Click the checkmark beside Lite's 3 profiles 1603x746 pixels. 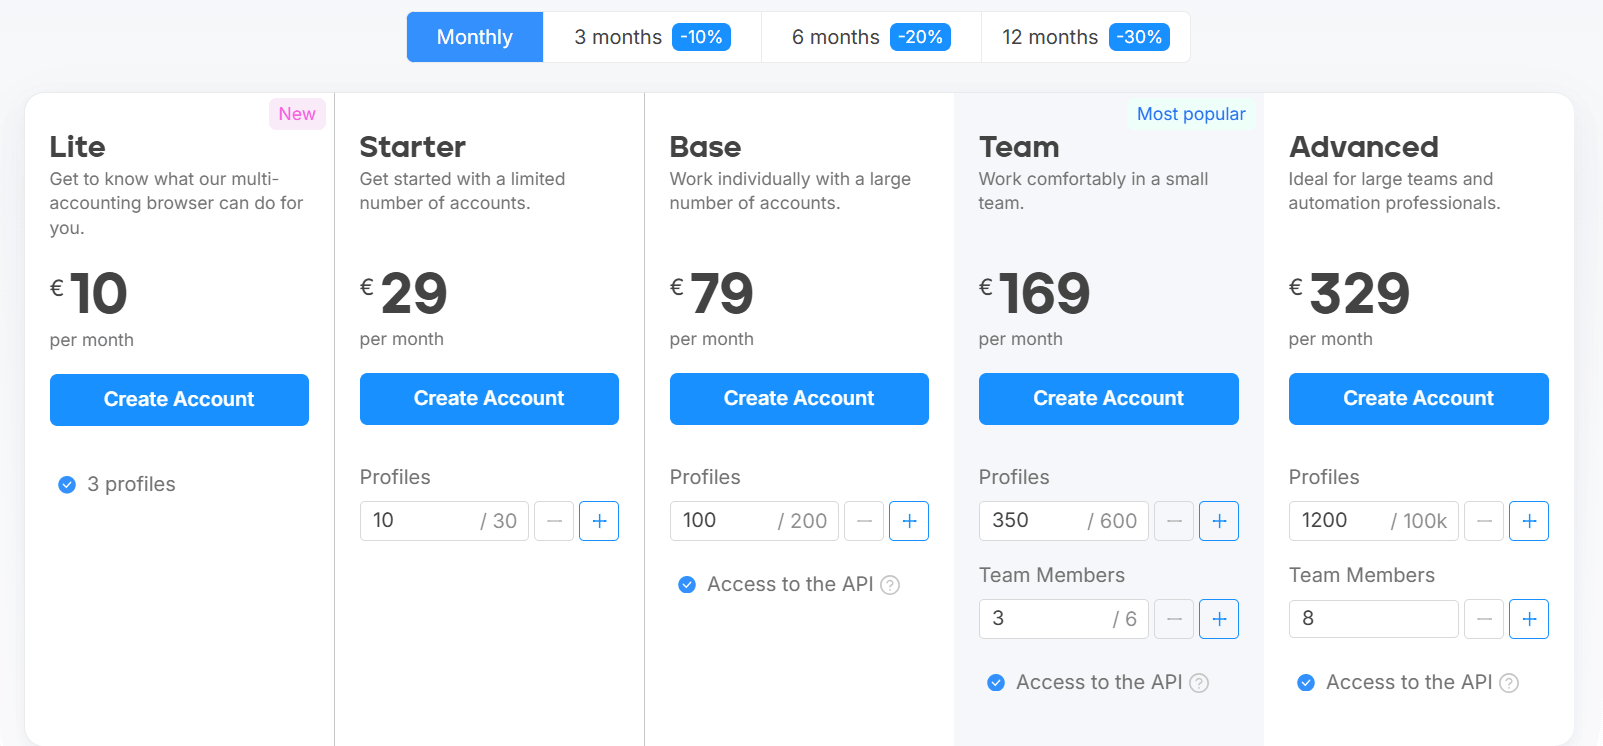coord(67,484)
